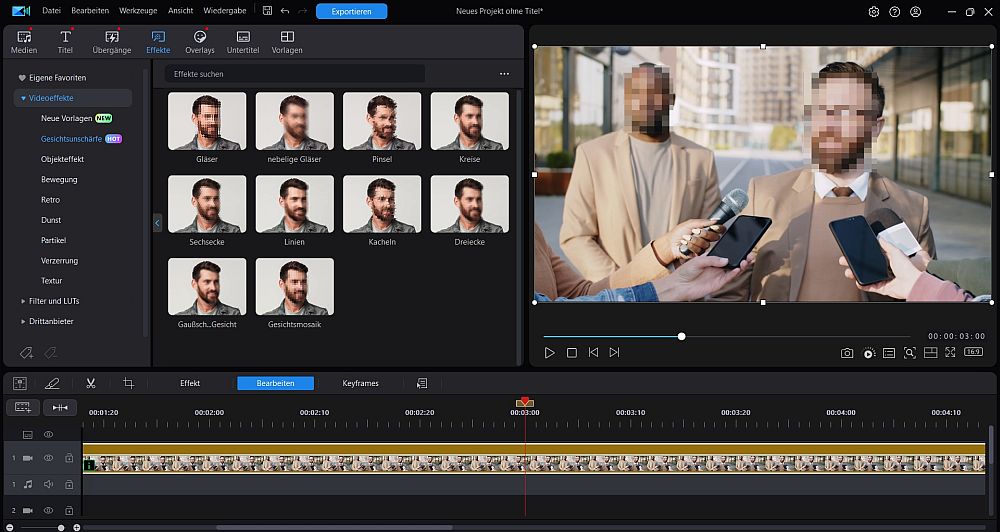Click the Effekte suchen search field
This screenshot has width=1000, height=532.
click(295, 74)
